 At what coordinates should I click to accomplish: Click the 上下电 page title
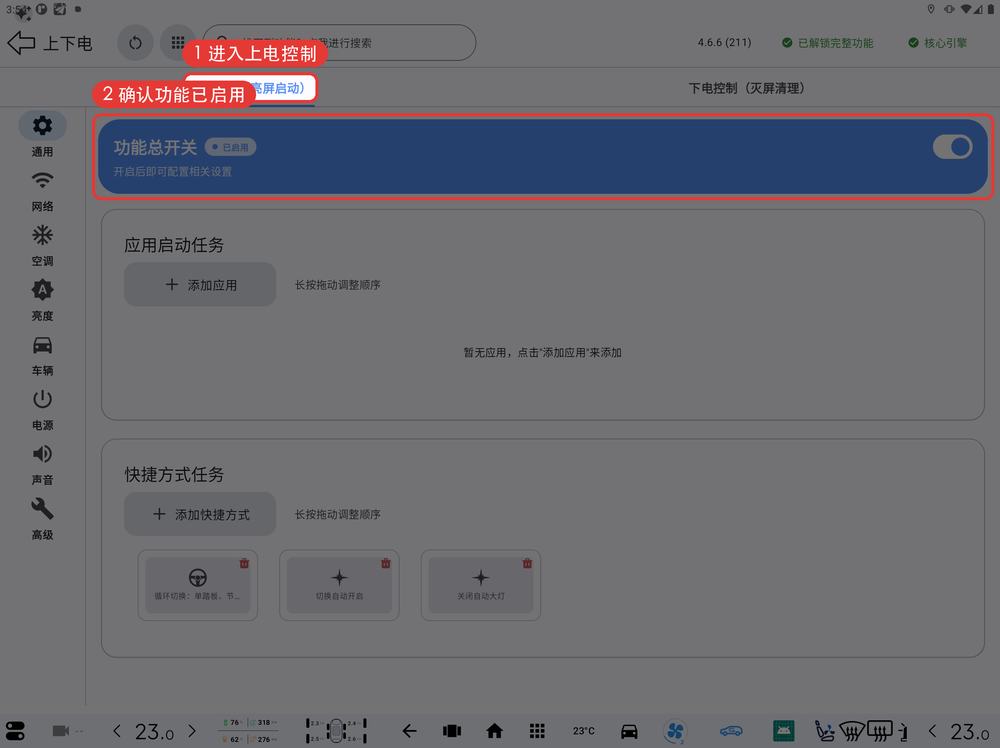[68, 43]
